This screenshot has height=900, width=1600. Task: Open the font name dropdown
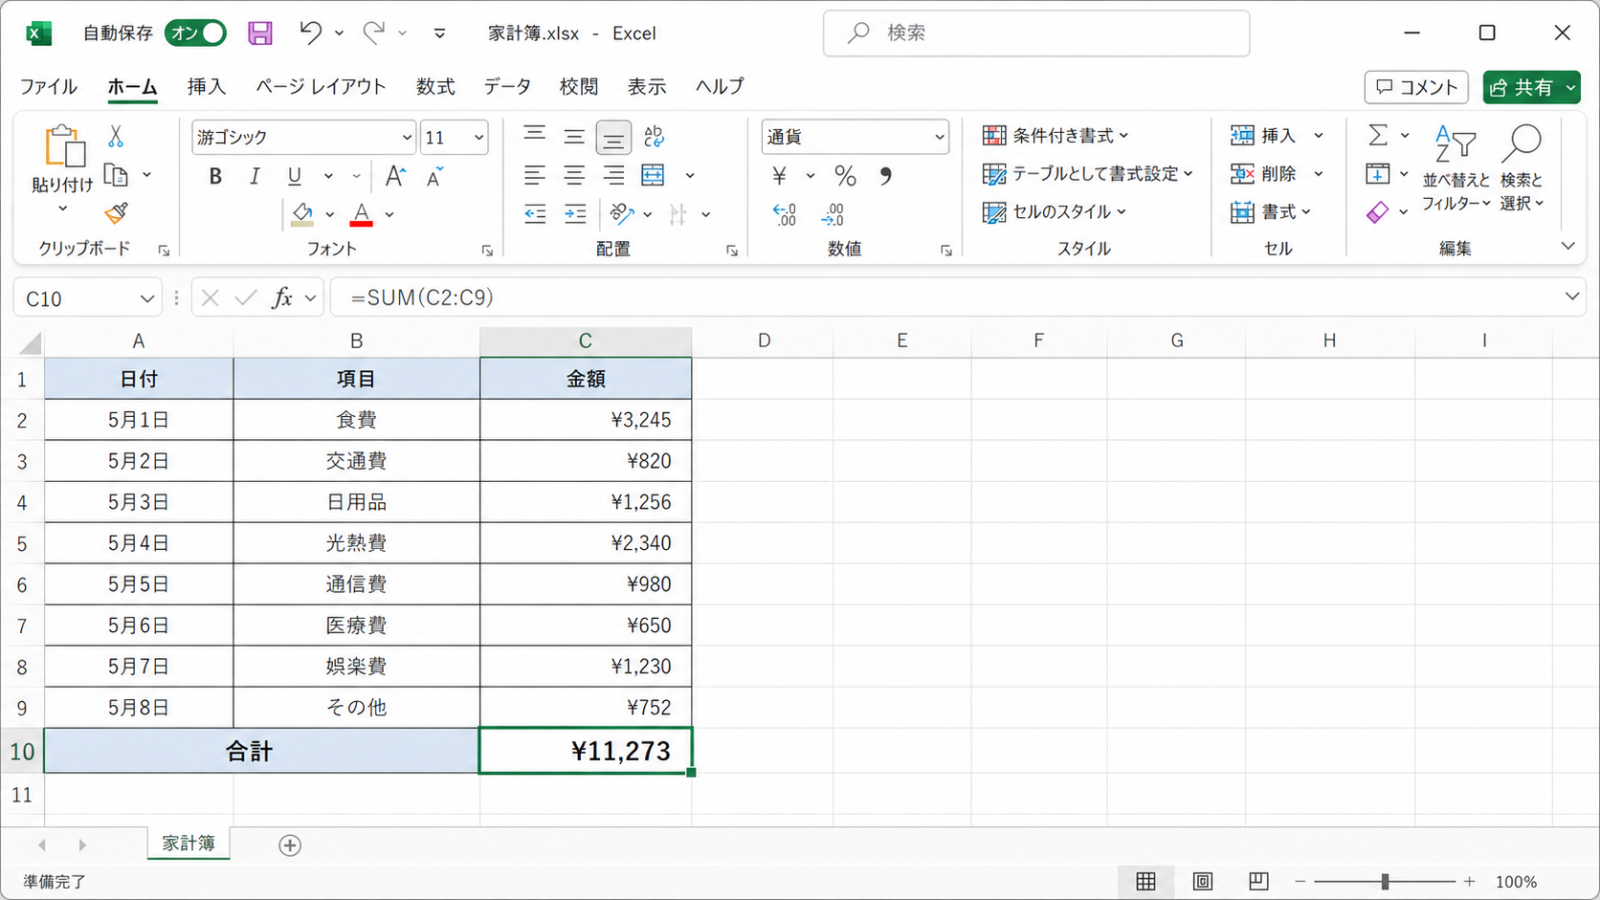[407, 137]
